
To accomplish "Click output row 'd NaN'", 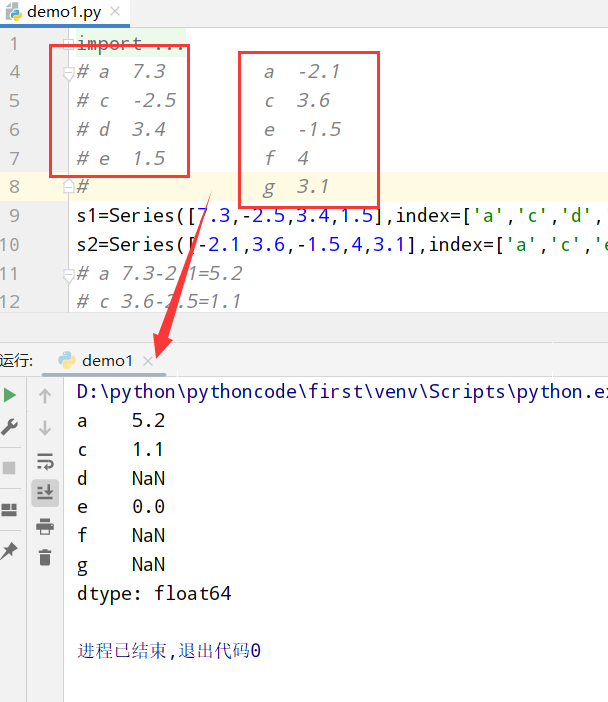I will pos(121,478).
